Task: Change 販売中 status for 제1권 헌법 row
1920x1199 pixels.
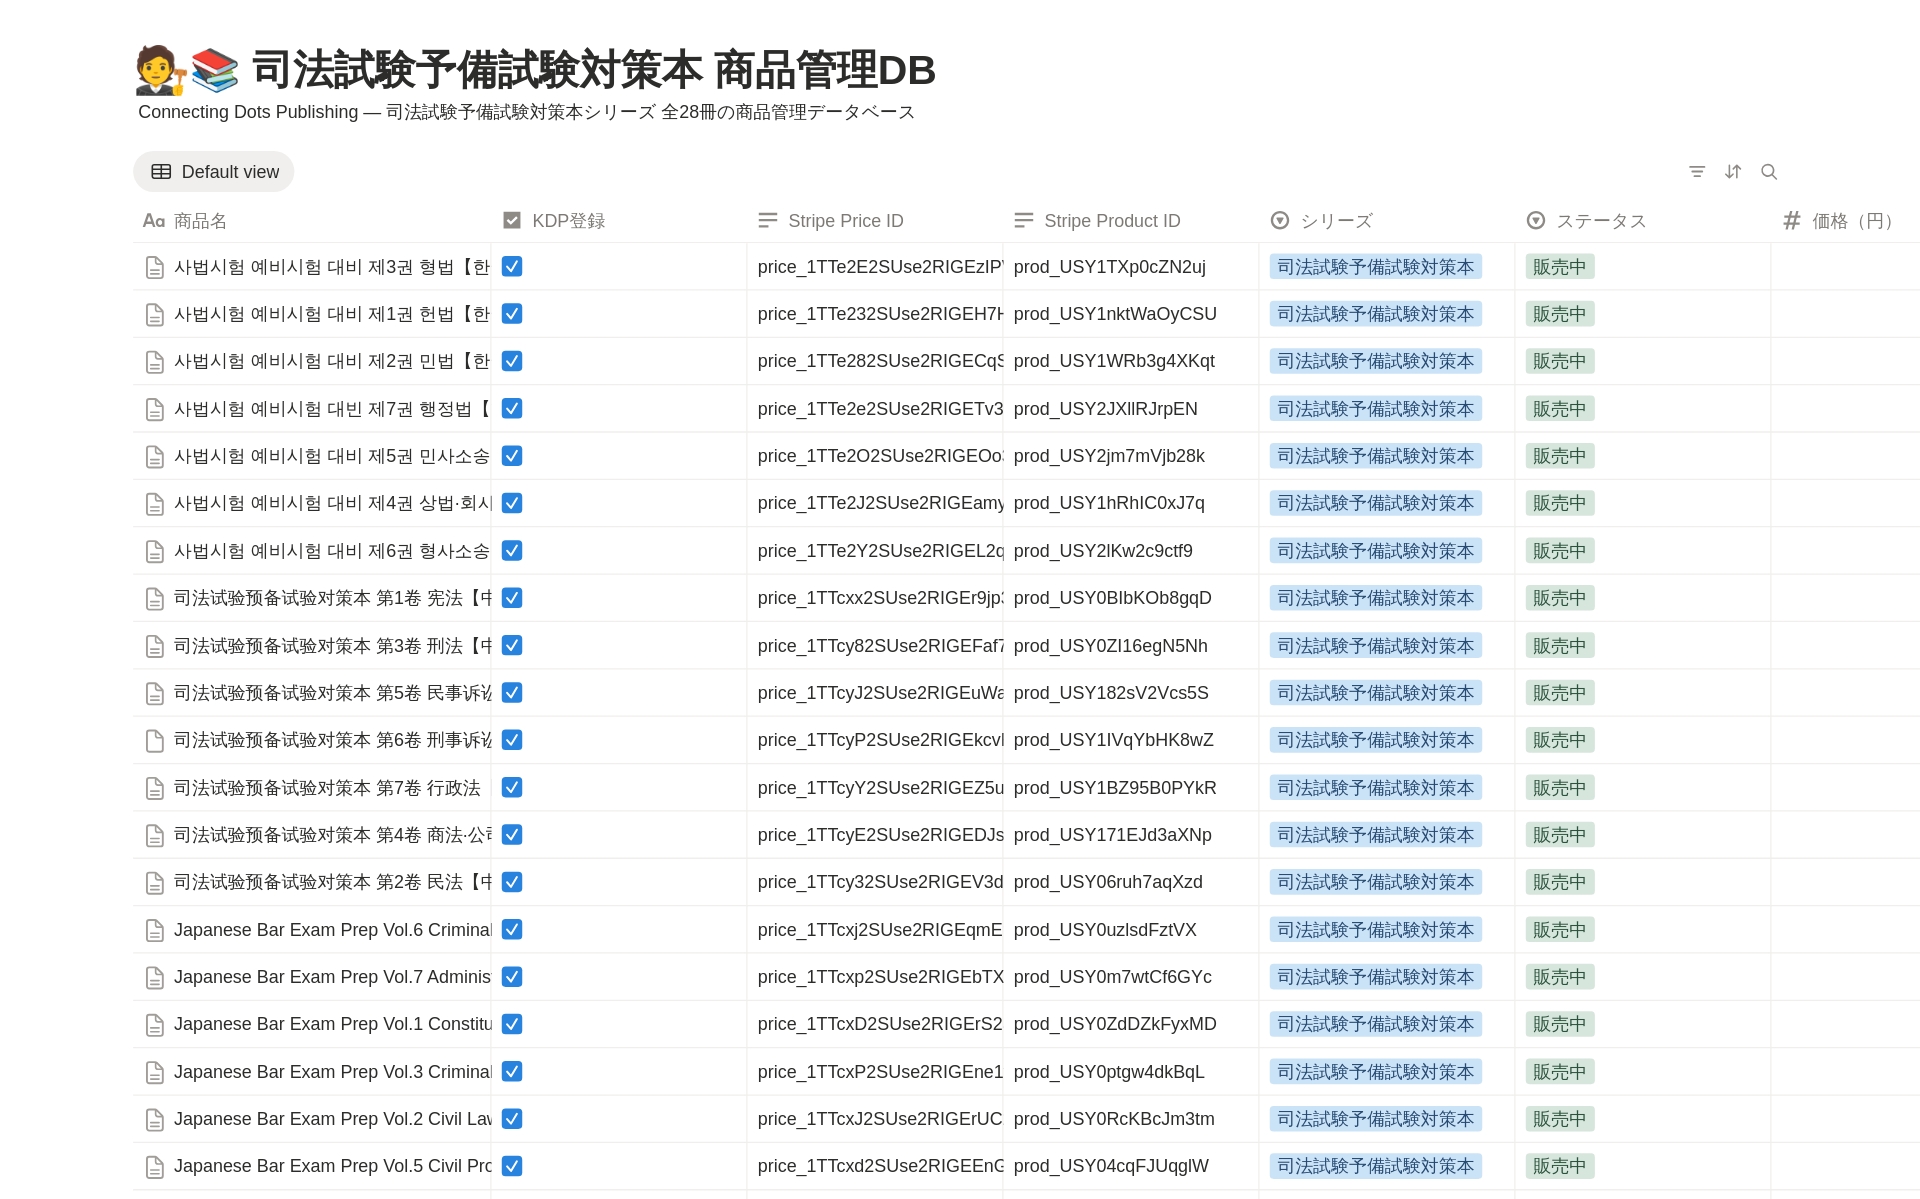Action: 1560,314
